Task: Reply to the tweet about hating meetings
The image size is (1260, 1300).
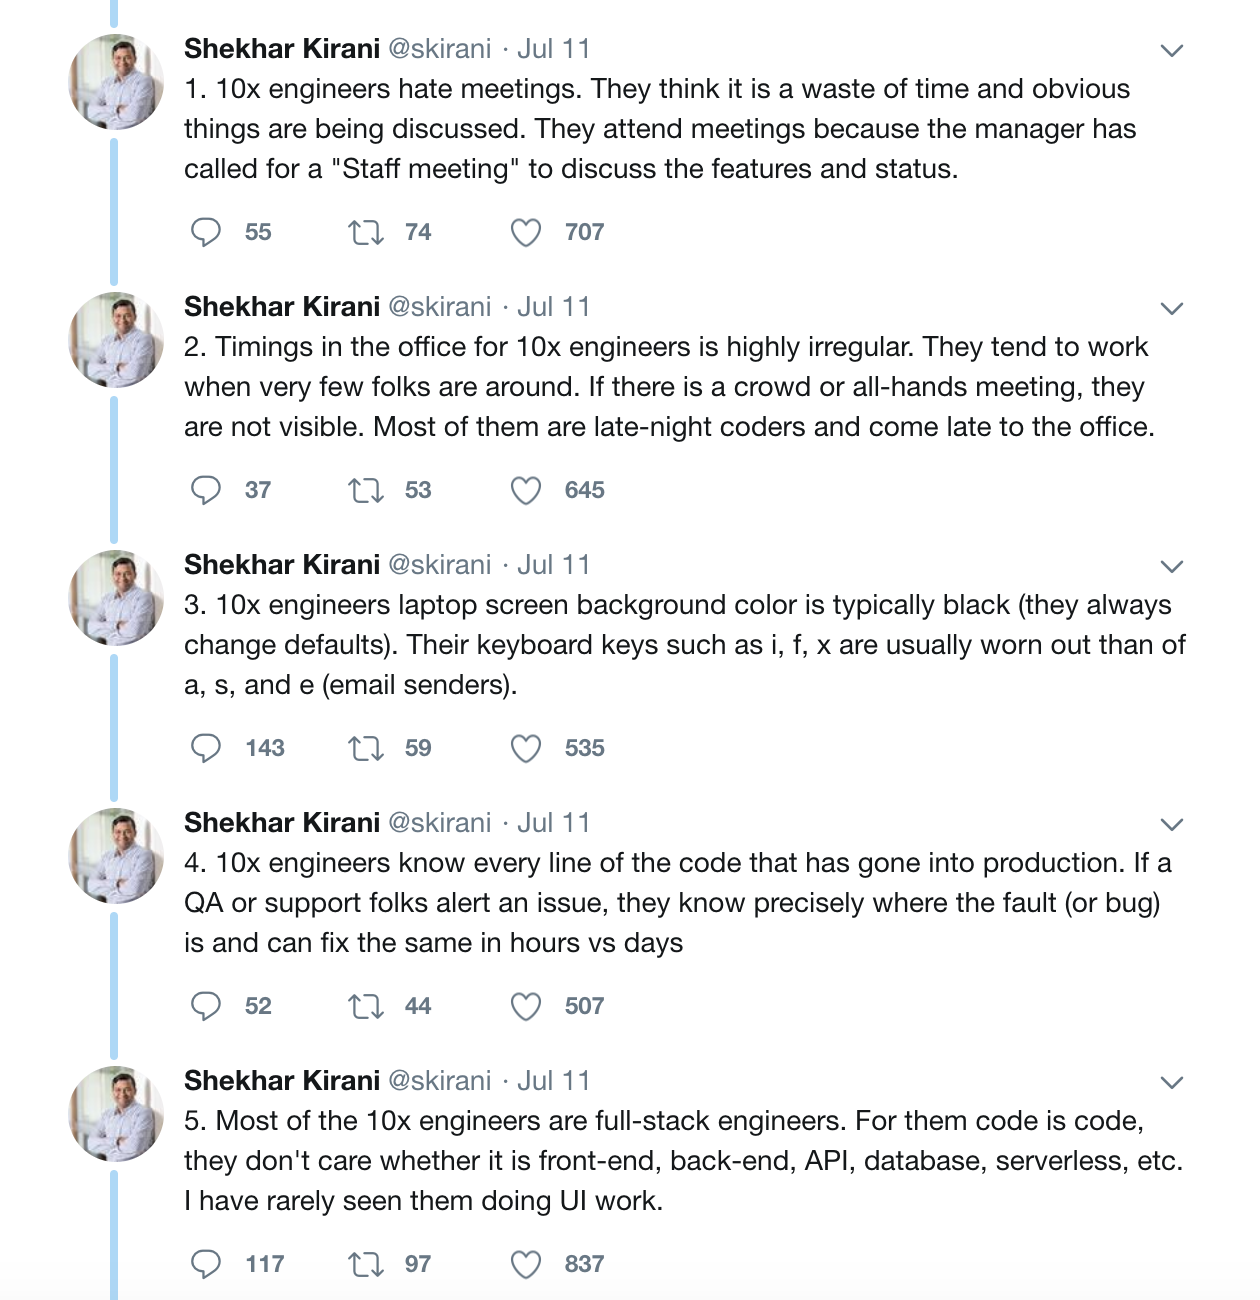Action: pos(206,232)
